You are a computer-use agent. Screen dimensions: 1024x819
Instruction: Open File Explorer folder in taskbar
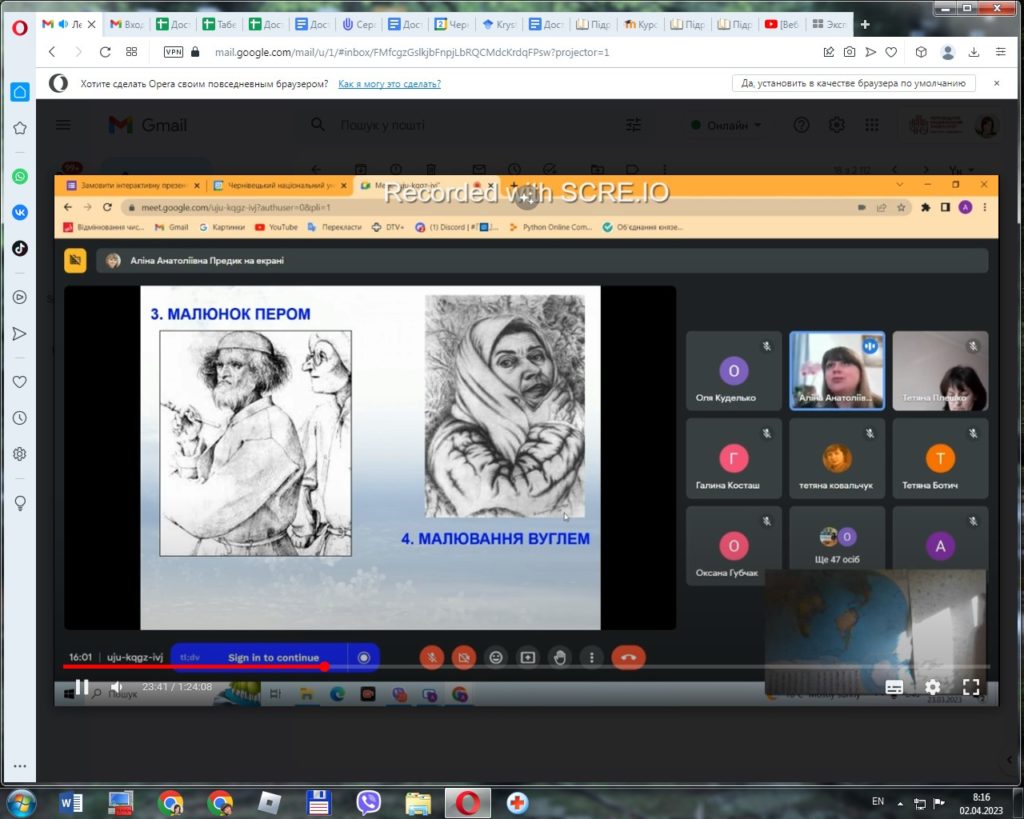(x=418, y=803)
